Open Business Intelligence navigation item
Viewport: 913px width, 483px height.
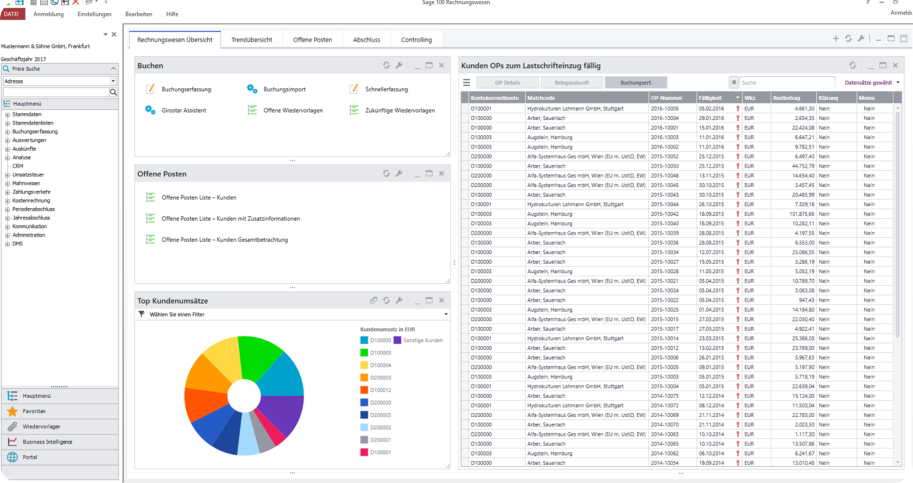59,442
